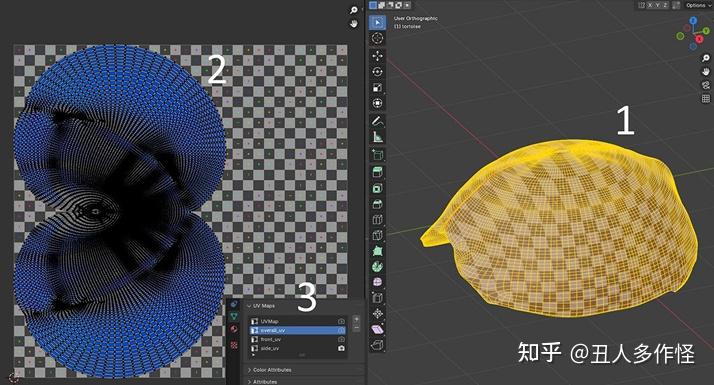This screenshot has width=714, height=385.
Task: Select the Transform tool
Action: click(x=377, y=103)
